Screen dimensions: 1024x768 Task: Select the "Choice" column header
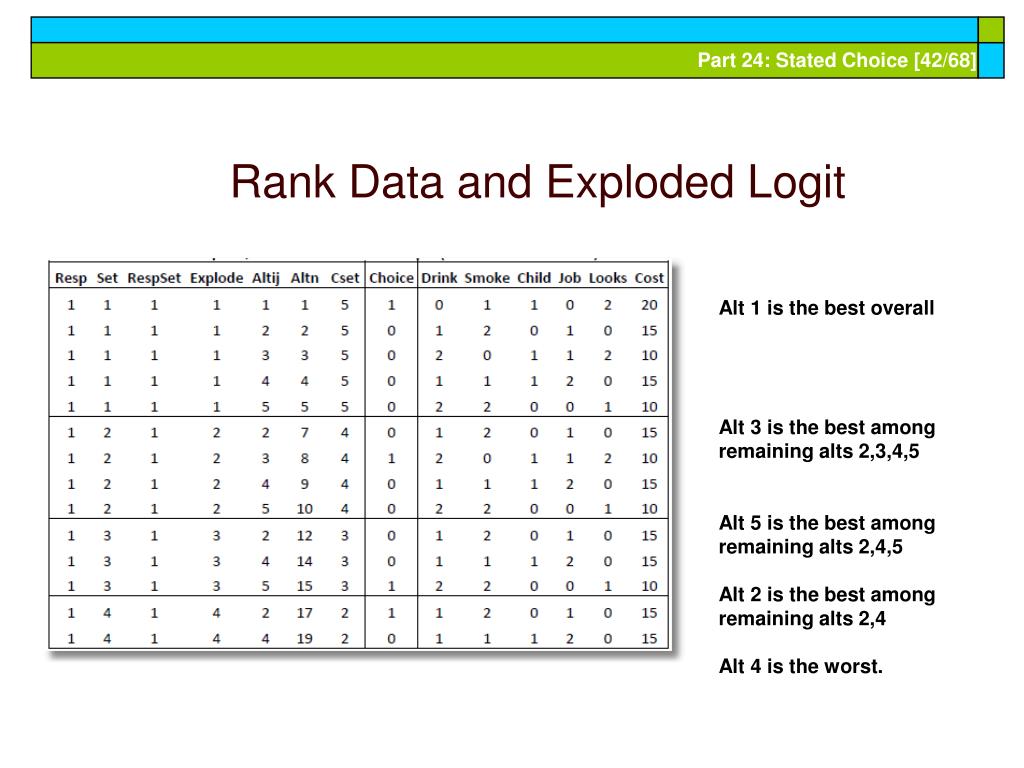pyautogui.click(x=391, y=278)
